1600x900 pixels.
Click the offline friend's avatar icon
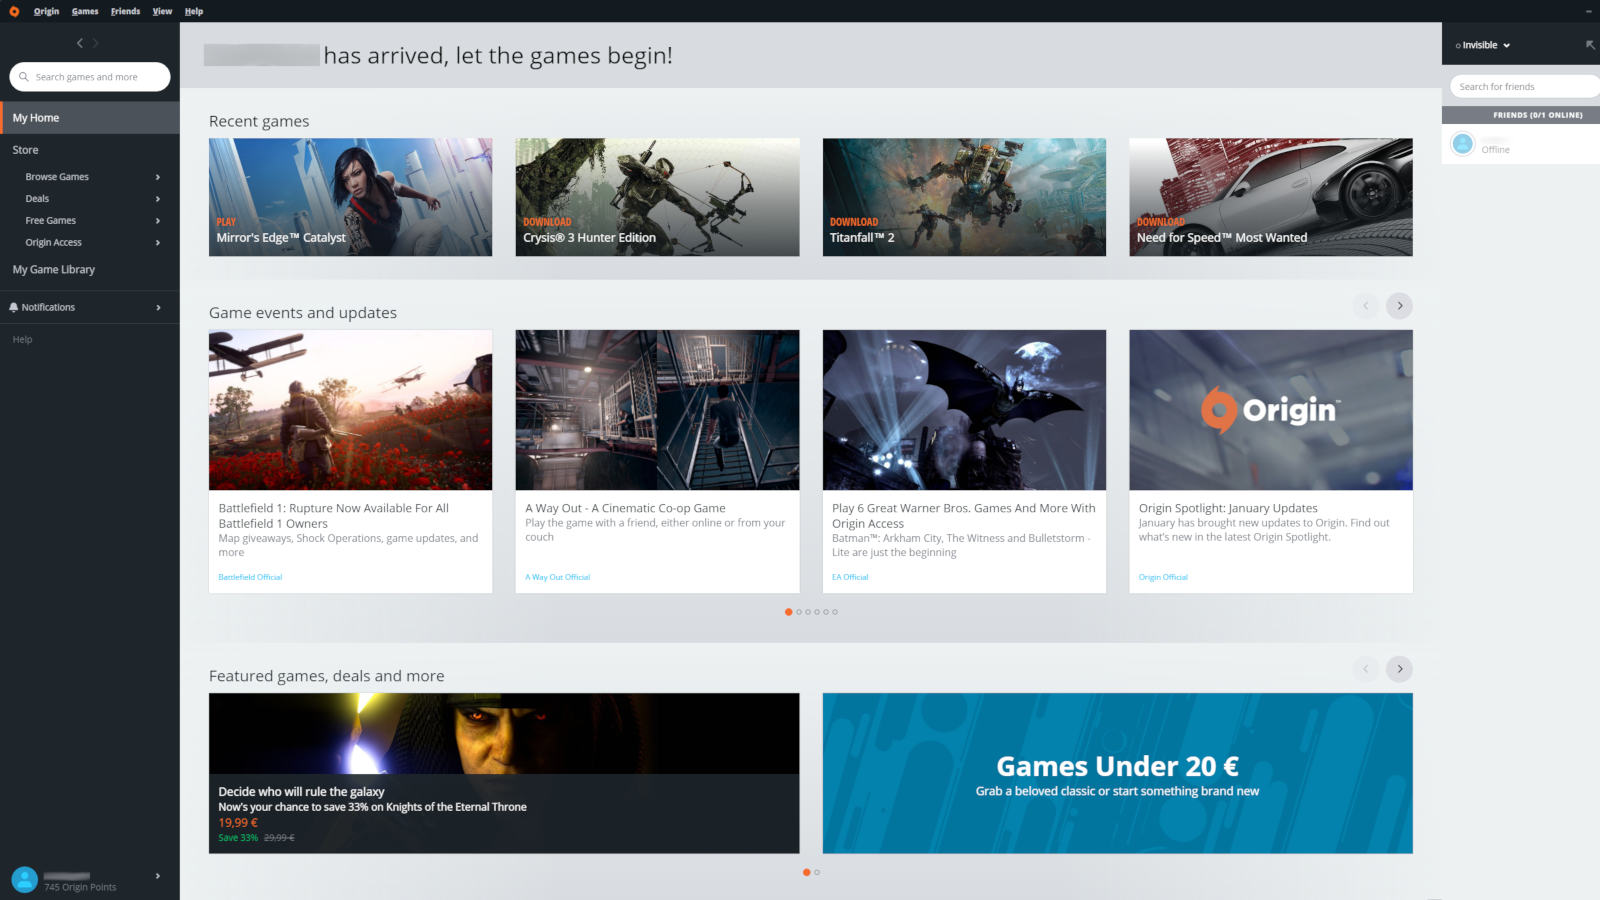coord(1463,144)
